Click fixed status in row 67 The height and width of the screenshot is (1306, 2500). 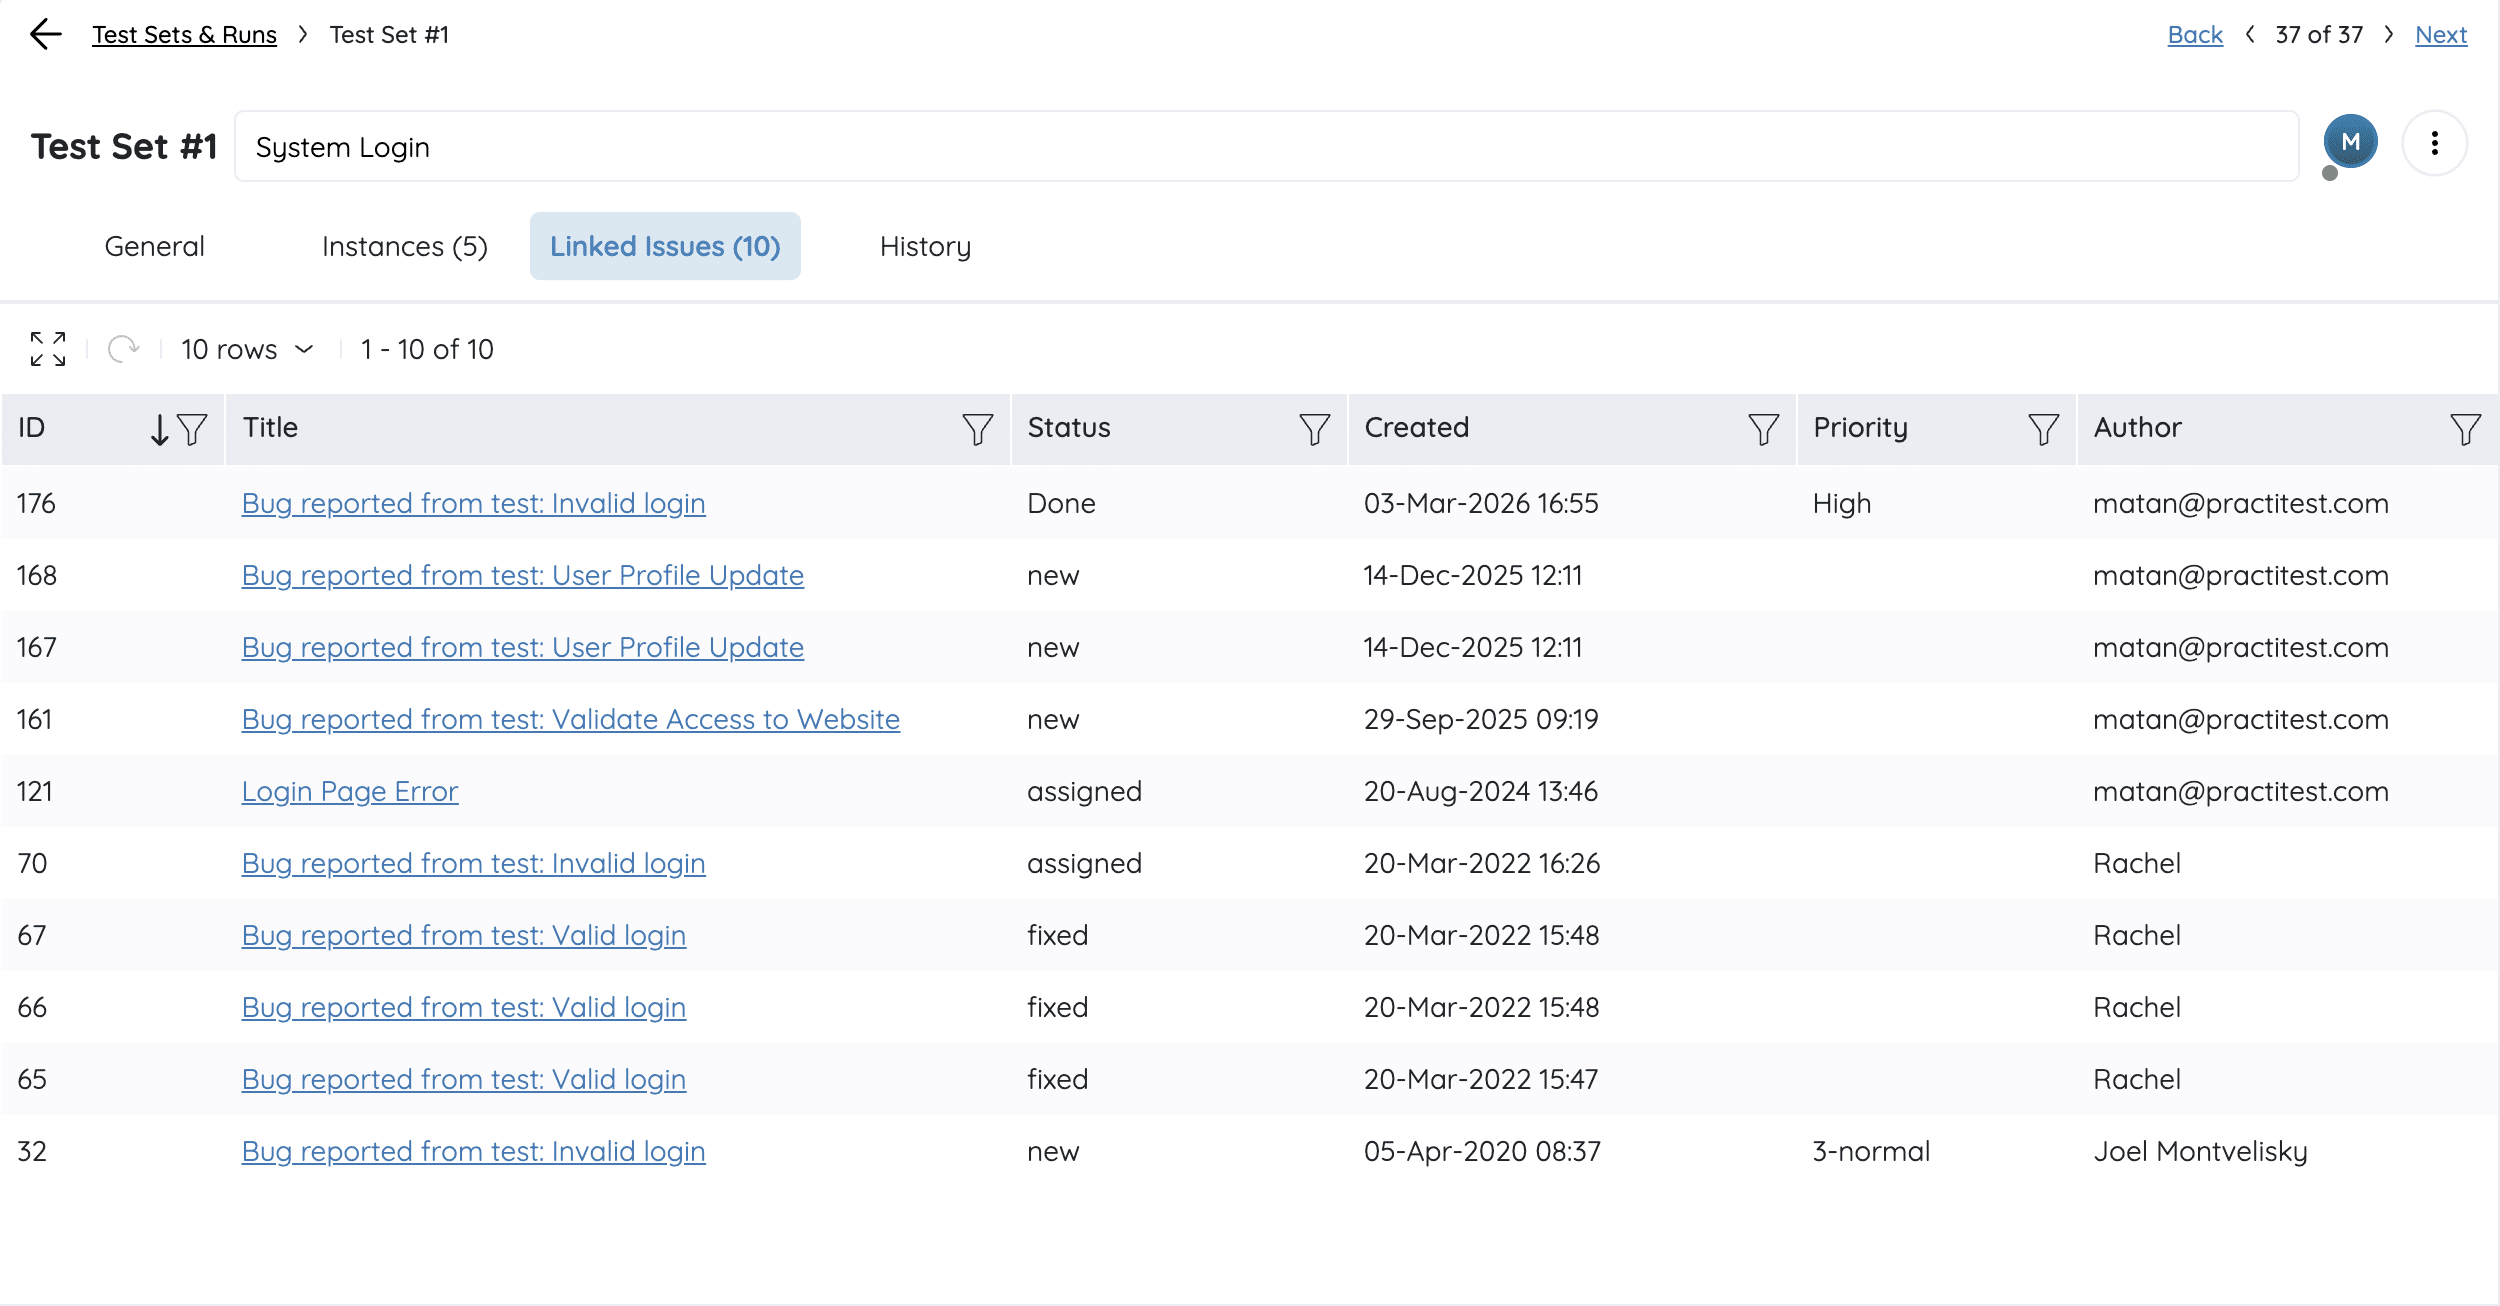click(x=1057, y=935)
